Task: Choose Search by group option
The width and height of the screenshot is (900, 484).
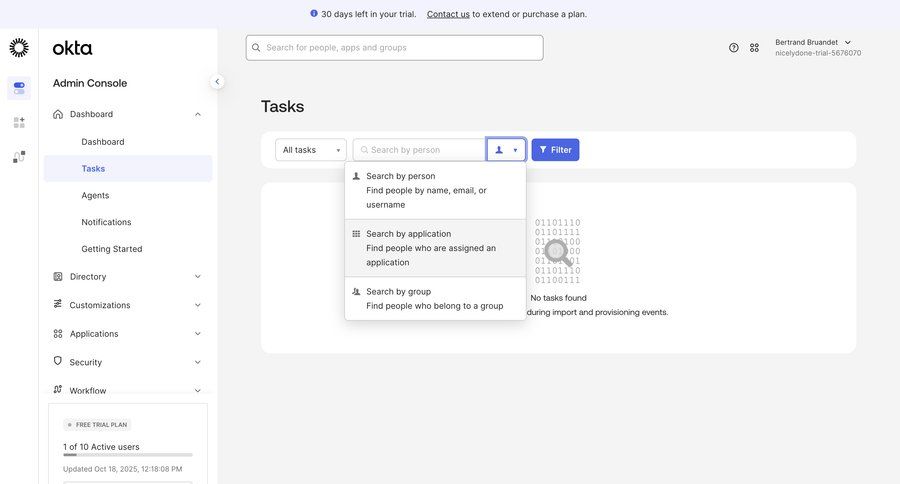Action: point(435,299)
